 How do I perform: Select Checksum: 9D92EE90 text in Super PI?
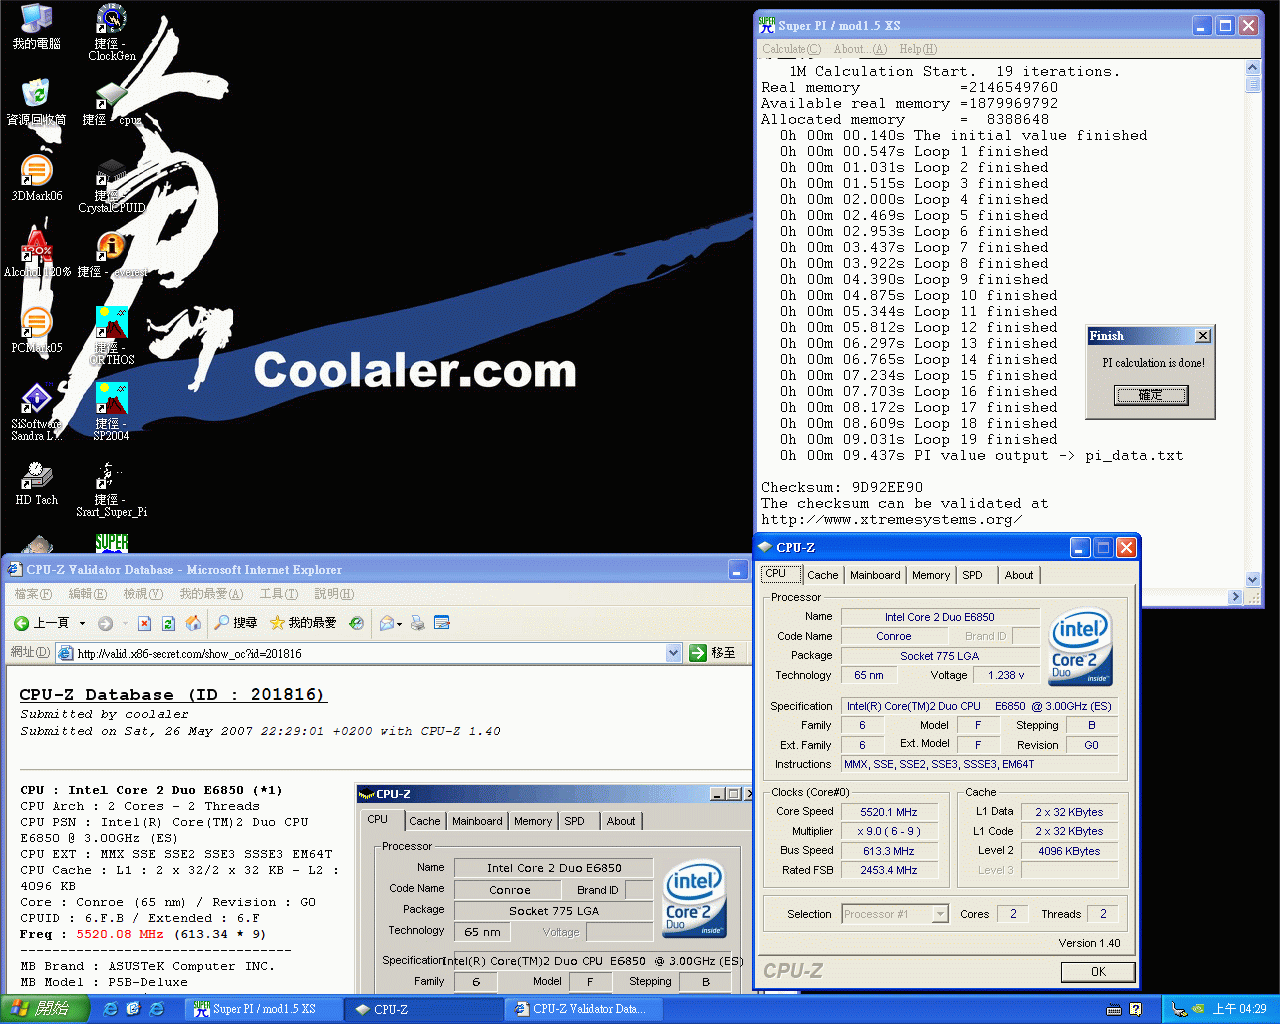pyautogui.click(x=842, y=488)
